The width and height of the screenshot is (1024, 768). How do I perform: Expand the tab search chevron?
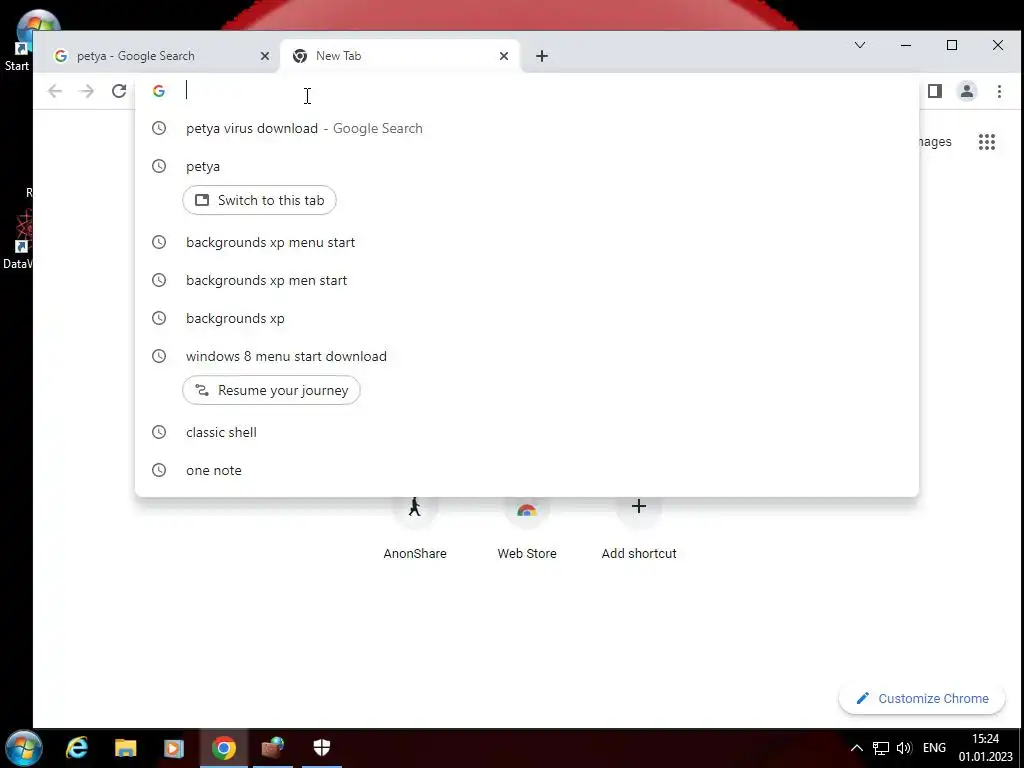click(x=860, y=45)
